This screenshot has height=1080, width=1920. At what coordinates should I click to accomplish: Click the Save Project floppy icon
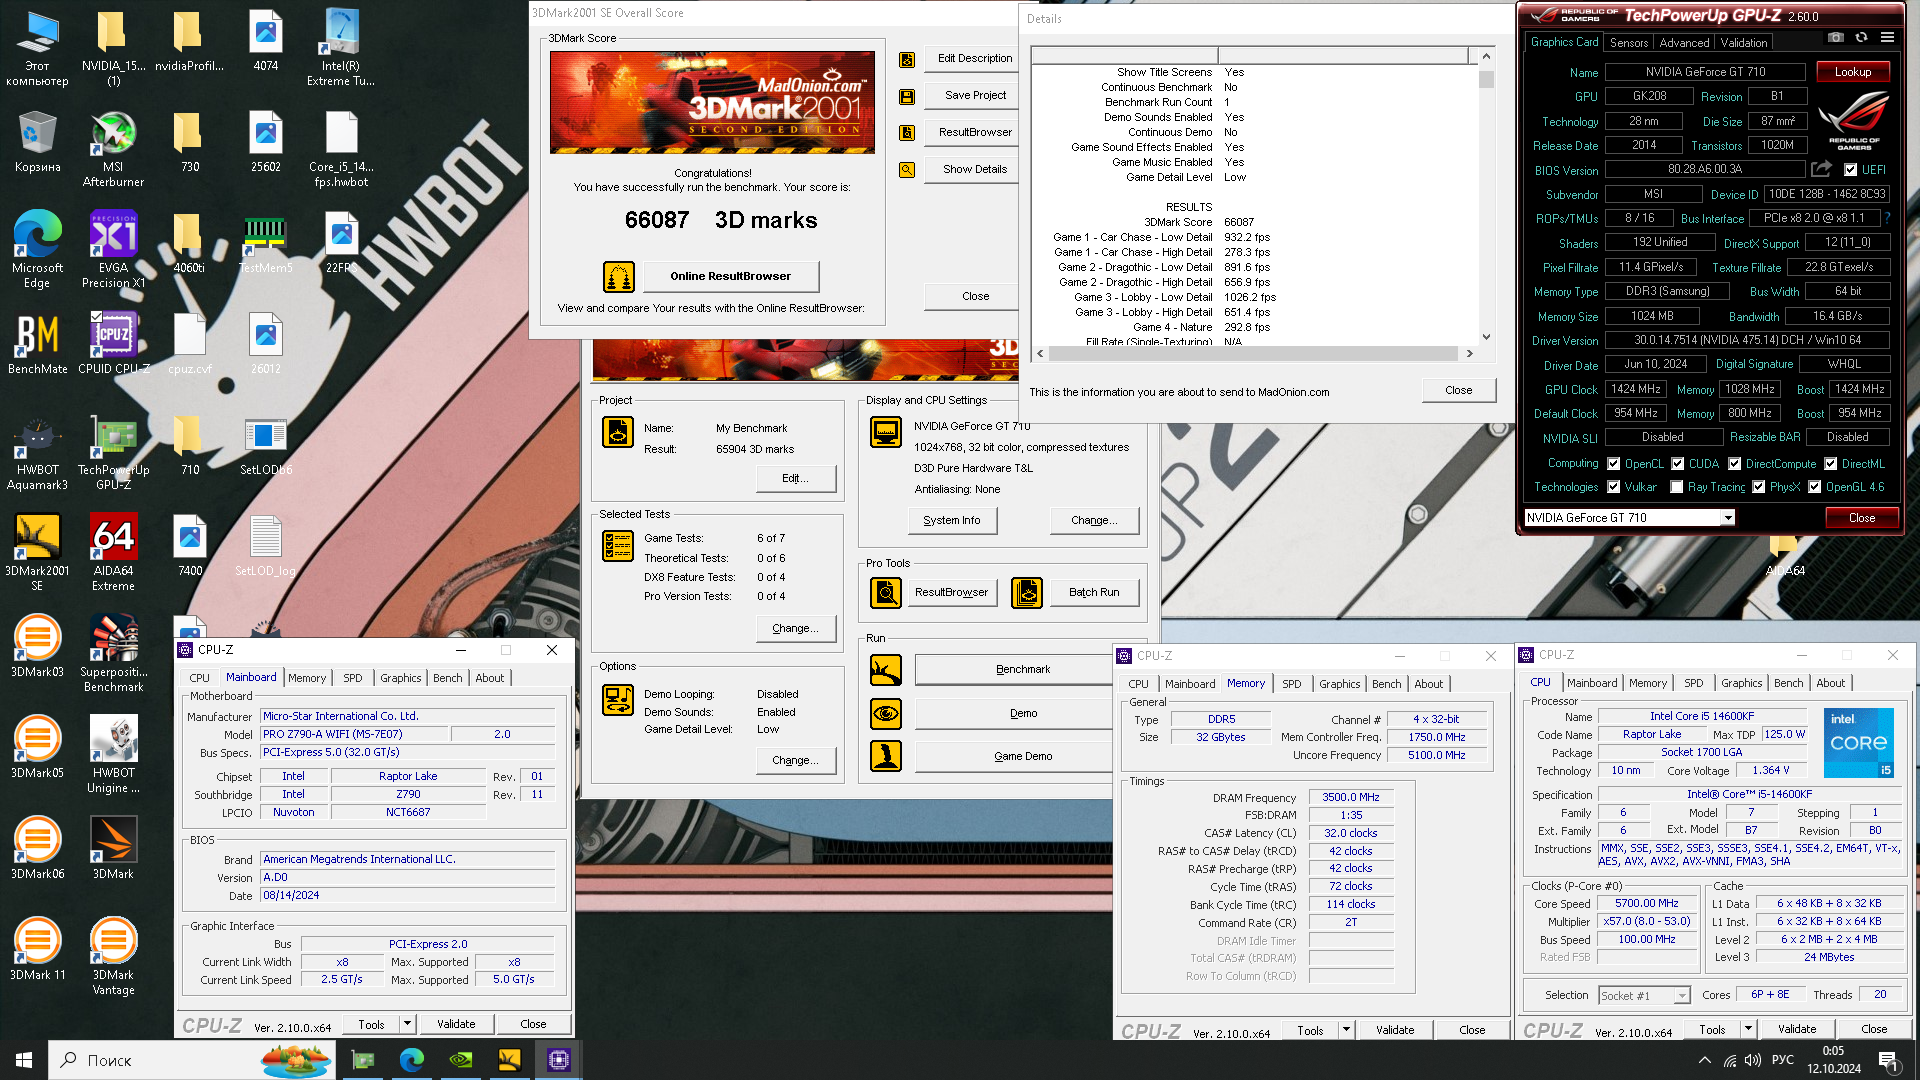coord(907,96)
